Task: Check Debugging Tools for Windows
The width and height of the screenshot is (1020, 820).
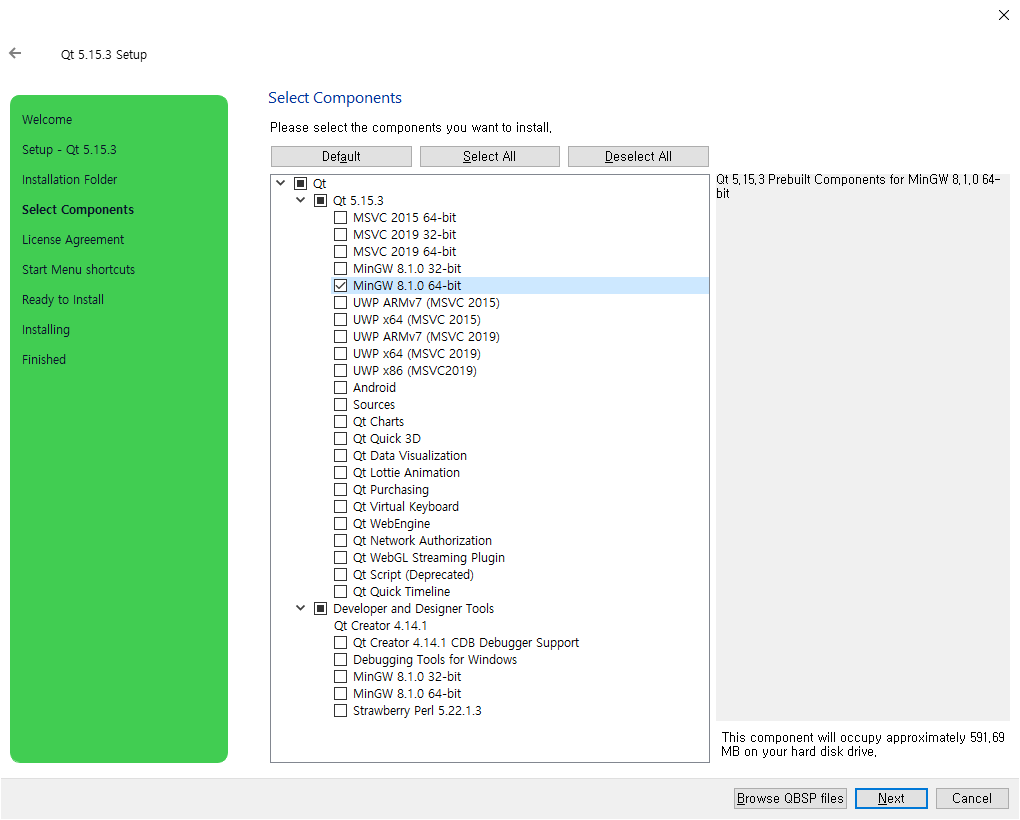Action: (x=340, y=659)
